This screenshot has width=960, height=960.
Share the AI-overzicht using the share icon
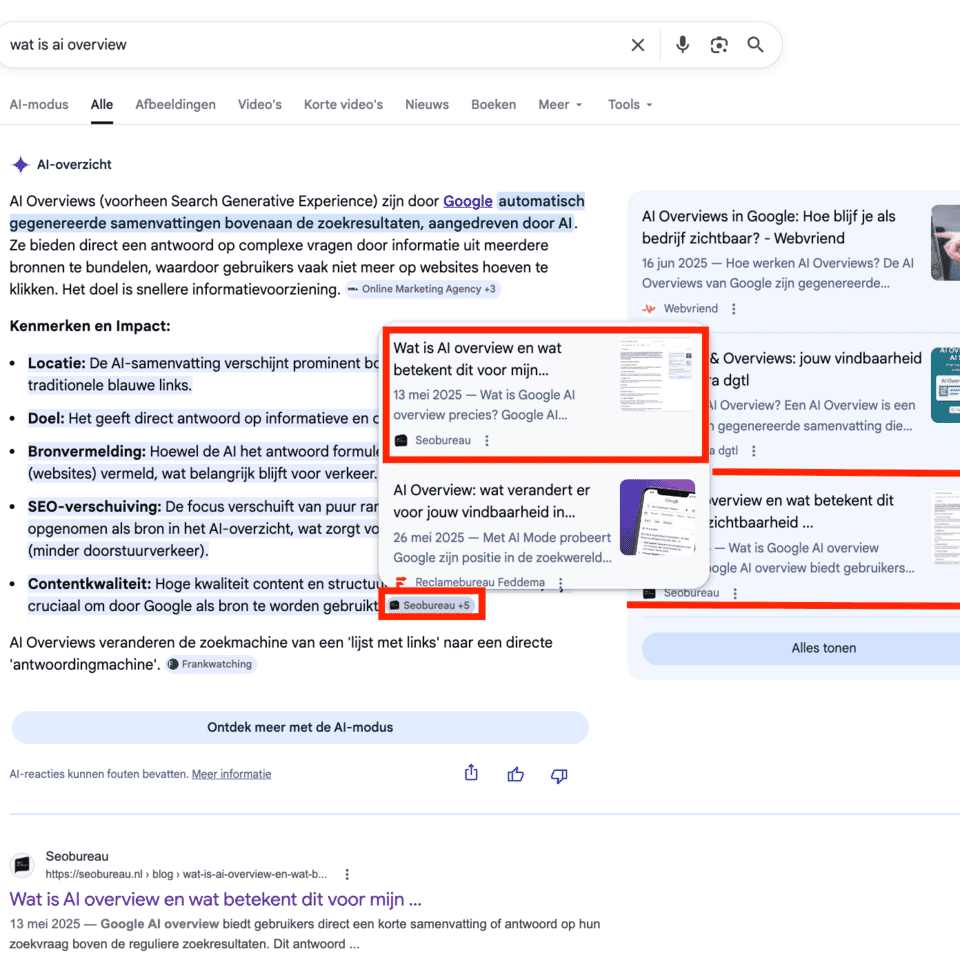(470, 773)
